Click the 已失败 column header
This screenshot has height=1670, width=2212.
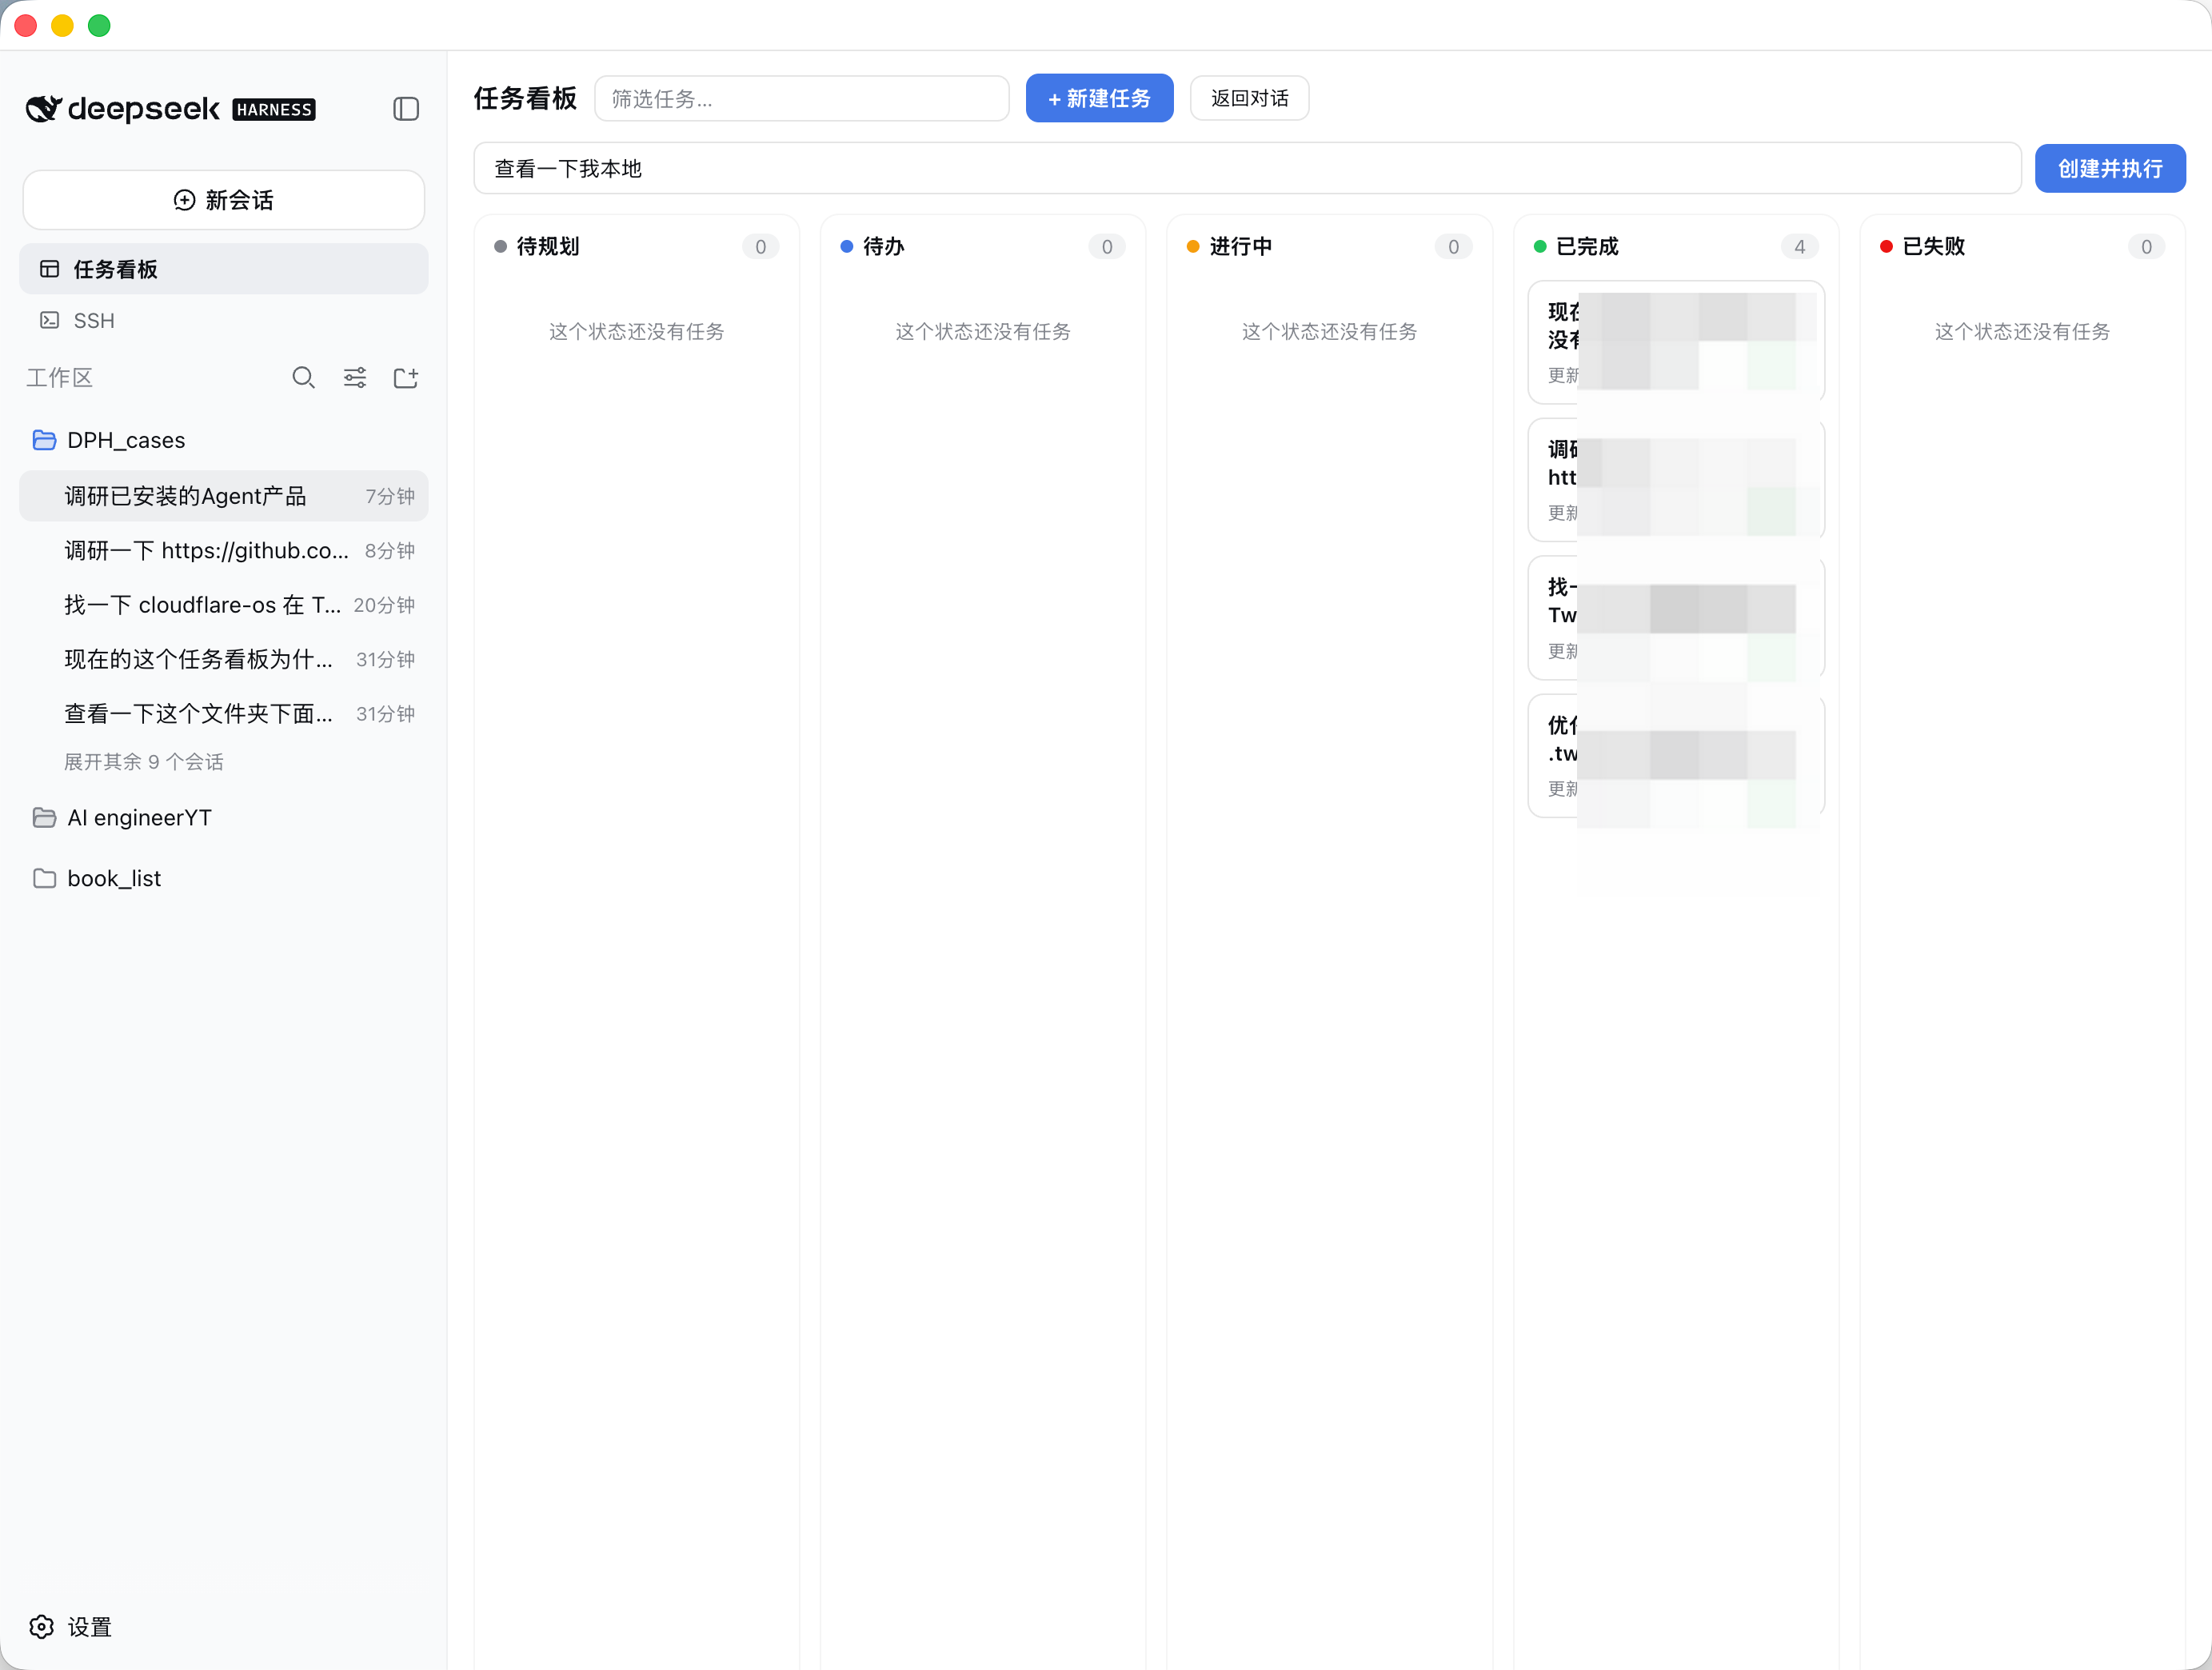pos(2022,247)
